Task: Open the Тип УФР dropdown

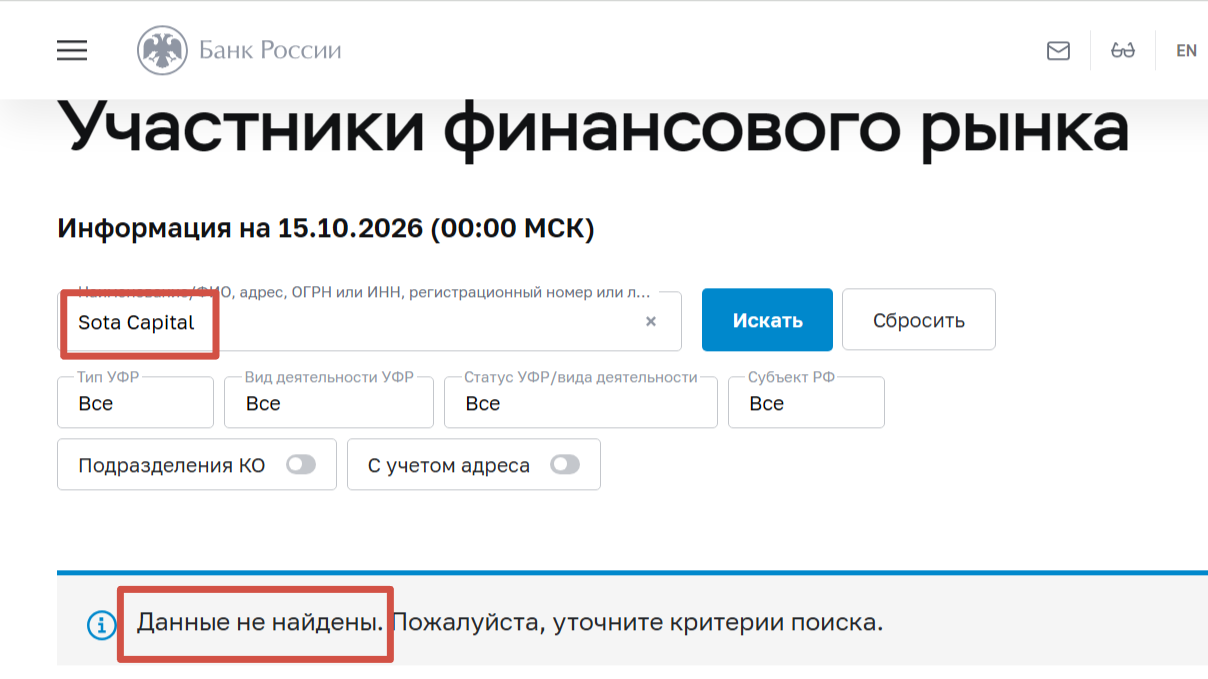Action: 136,402
